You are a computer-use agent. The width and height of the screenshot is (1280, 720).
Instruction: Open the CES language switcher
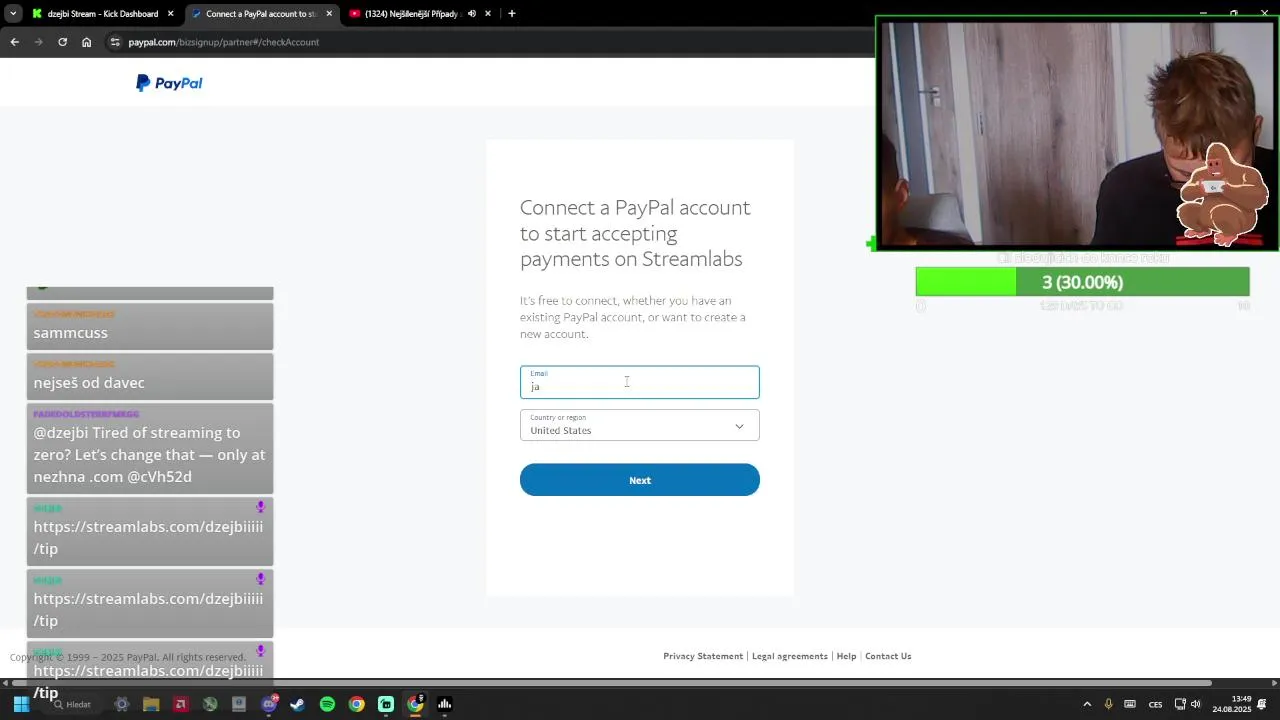point(1155,704)
